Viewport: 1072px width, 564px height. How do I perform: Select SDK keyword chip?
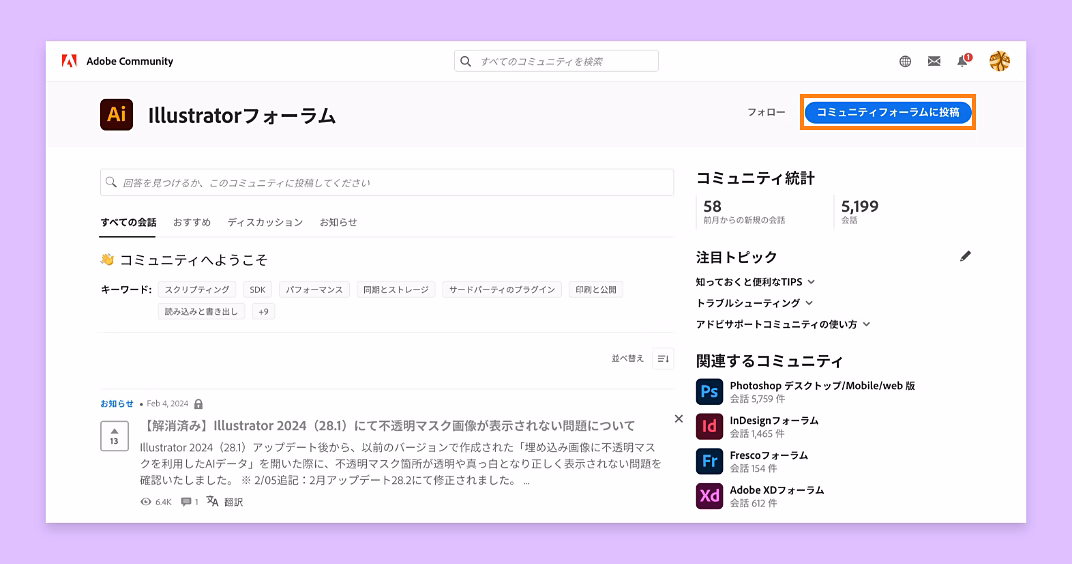(x=257, y=290)
